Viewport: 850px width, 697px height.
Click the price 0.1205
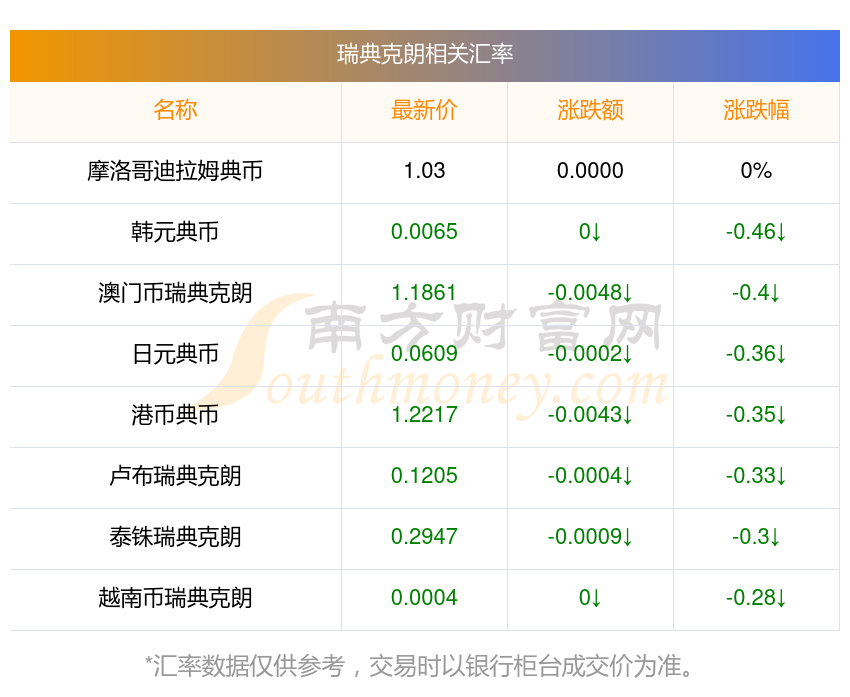[x=424, y=476]
